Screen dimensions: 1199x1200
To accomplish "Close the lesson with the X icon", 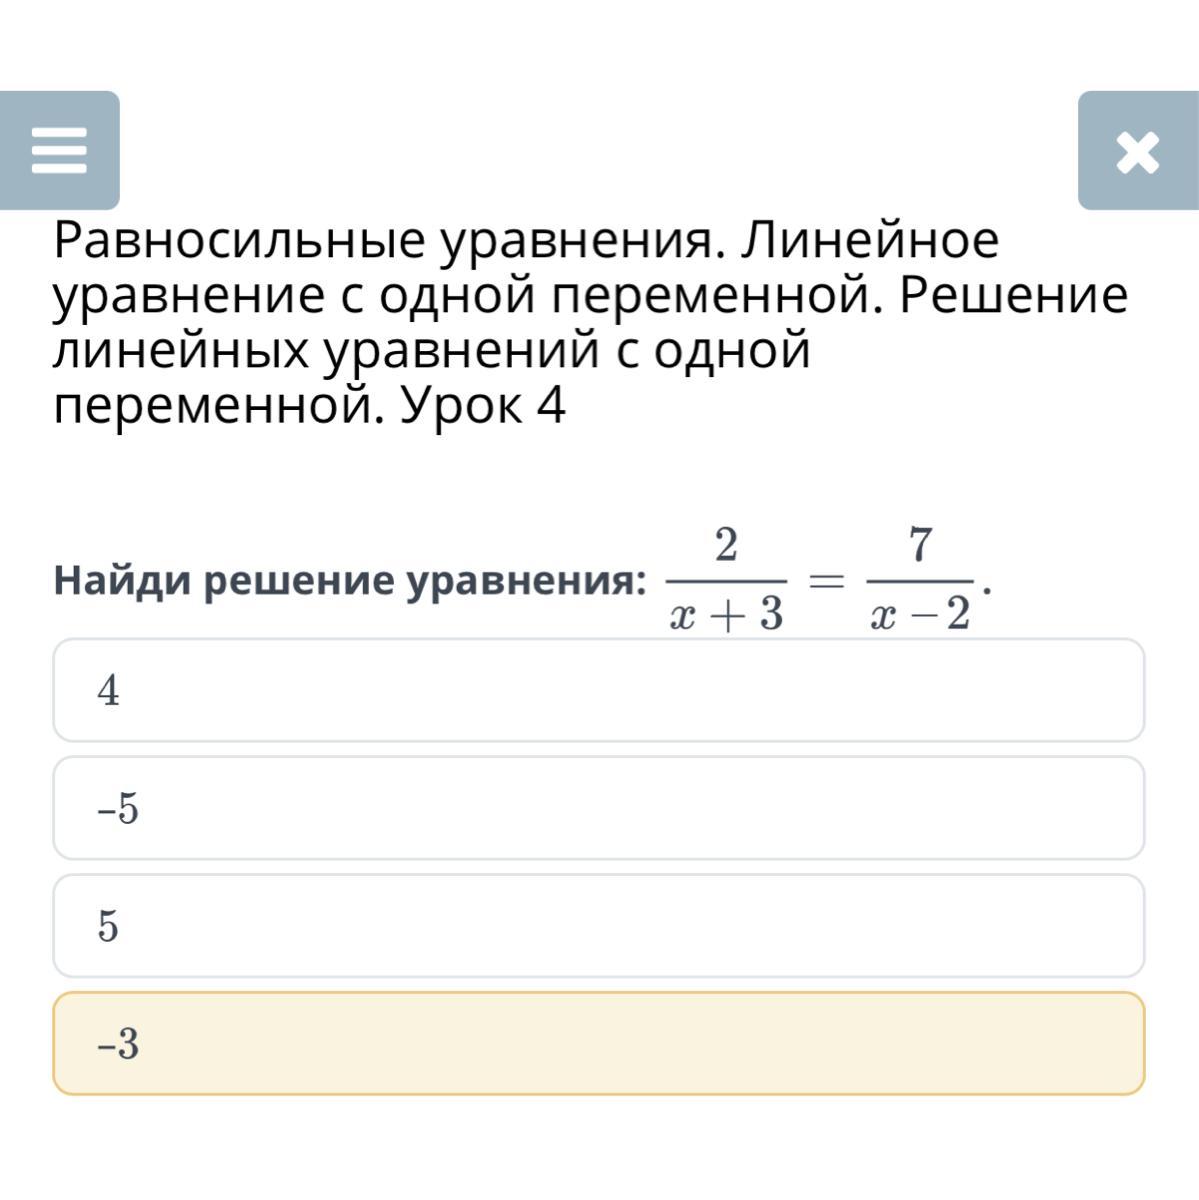I will tap(1138, 151).
